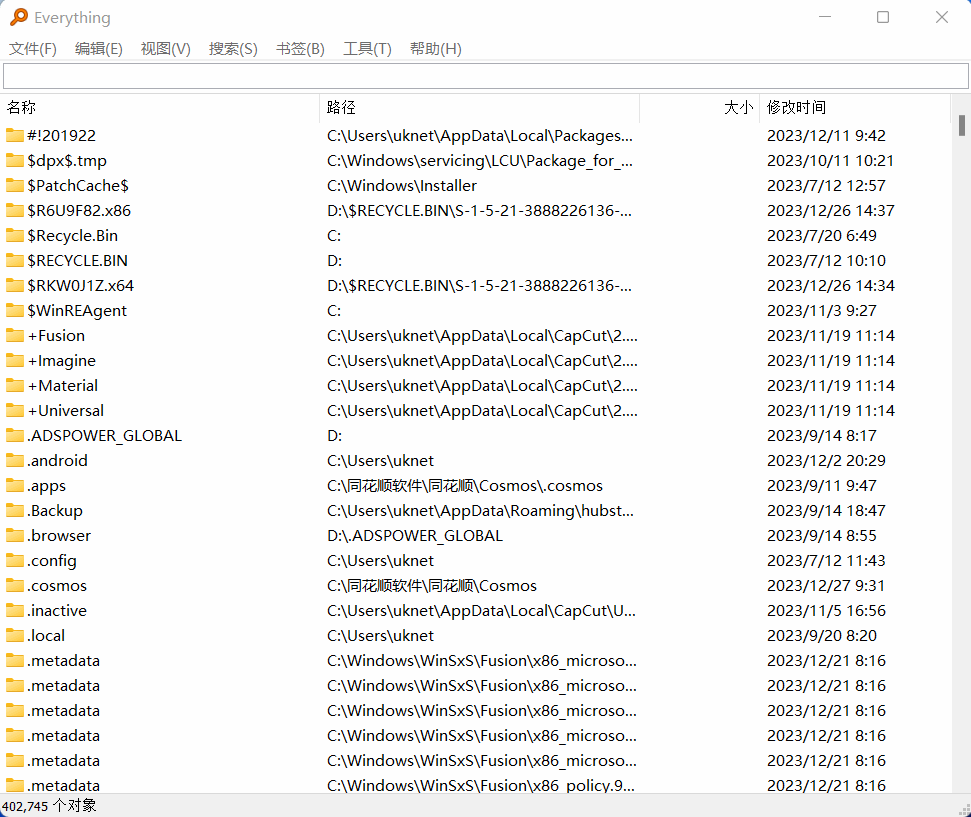Screen dimensions: 971x817
Task: Click the folder icon of $RKW0J1Z.x64
Action: [15, 285]
